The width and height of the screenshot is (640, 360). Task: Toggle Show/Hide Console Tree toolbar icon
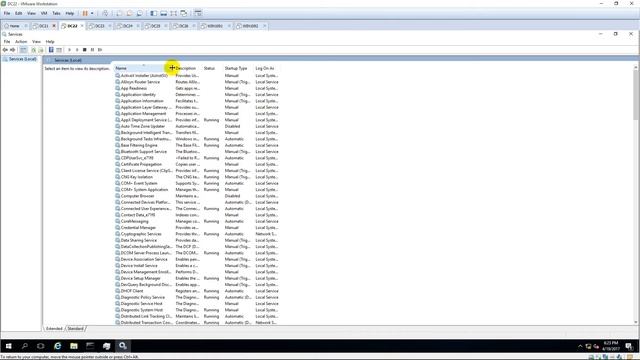click(24, 50)
